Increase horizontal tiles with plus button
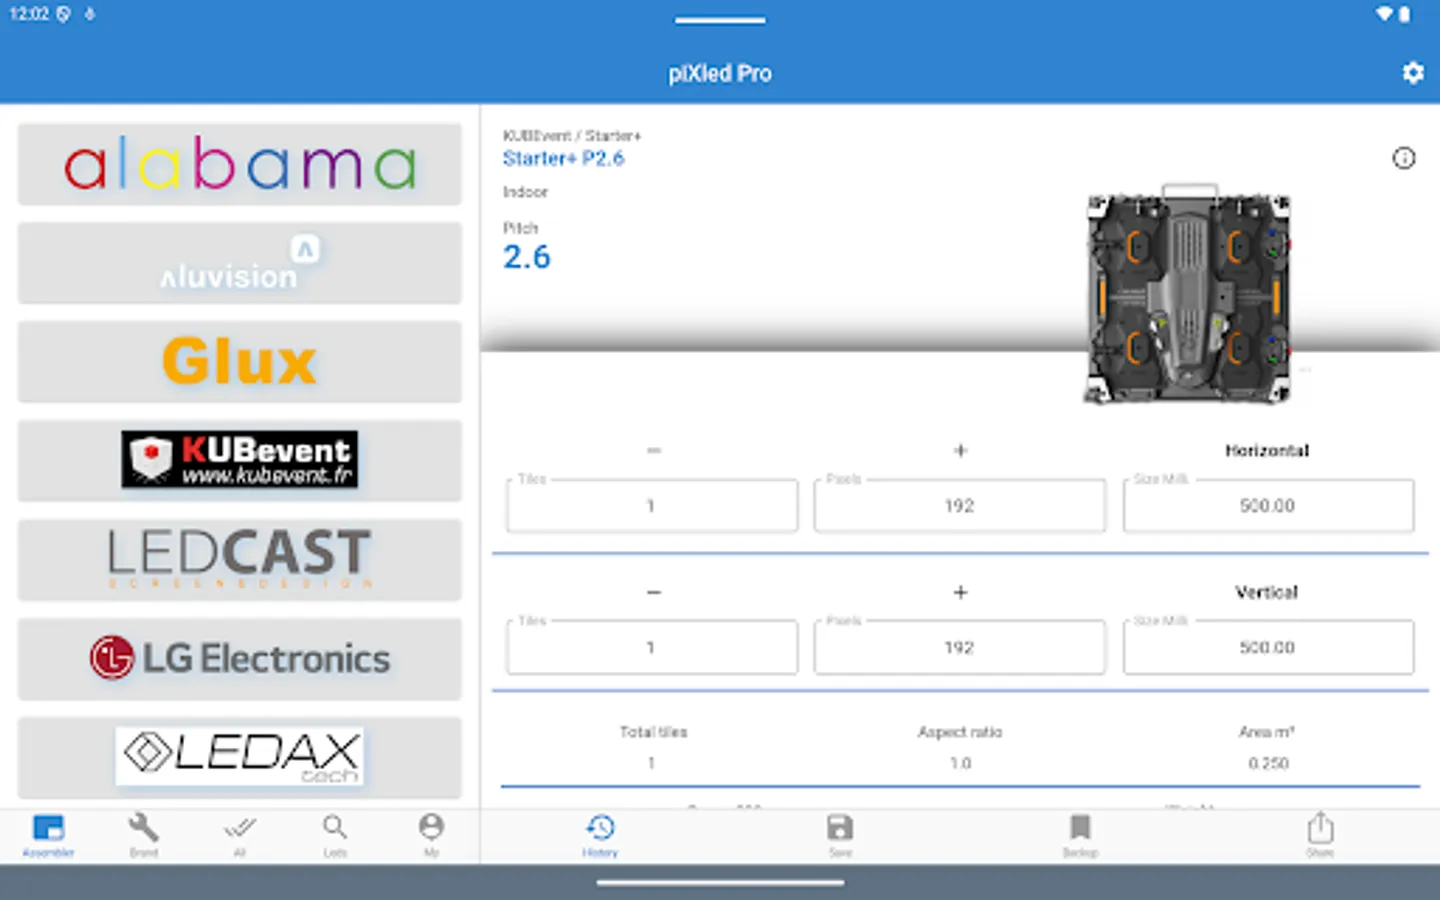 960,450
